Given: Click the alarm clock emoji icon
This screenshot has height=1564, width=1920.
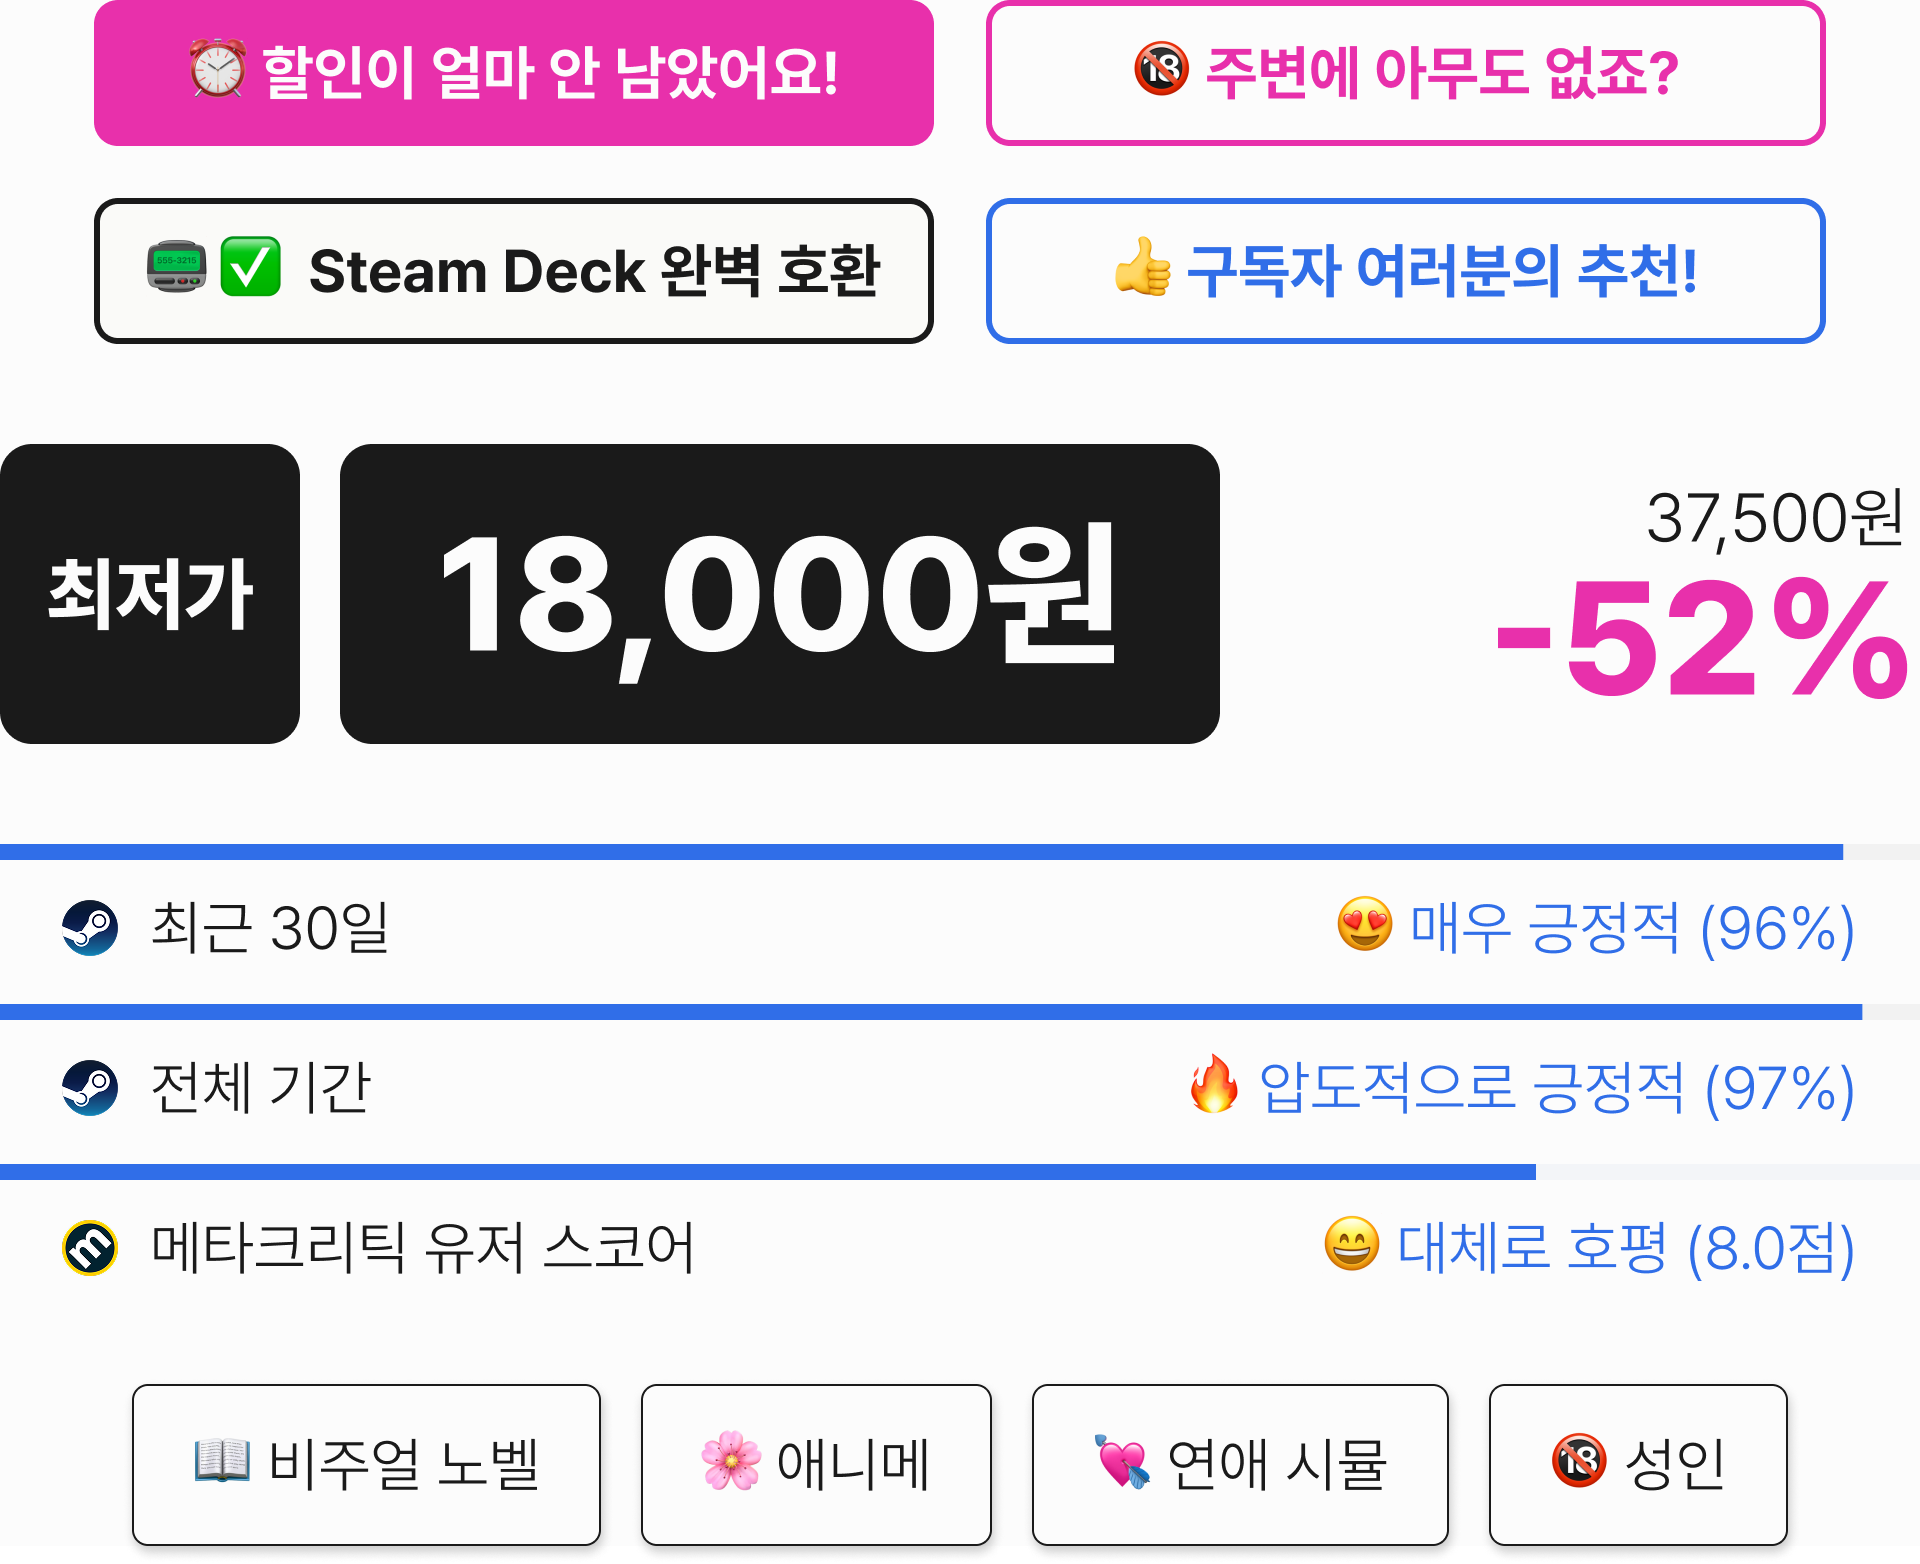Looking at the screenshot, I should [218, 69].
